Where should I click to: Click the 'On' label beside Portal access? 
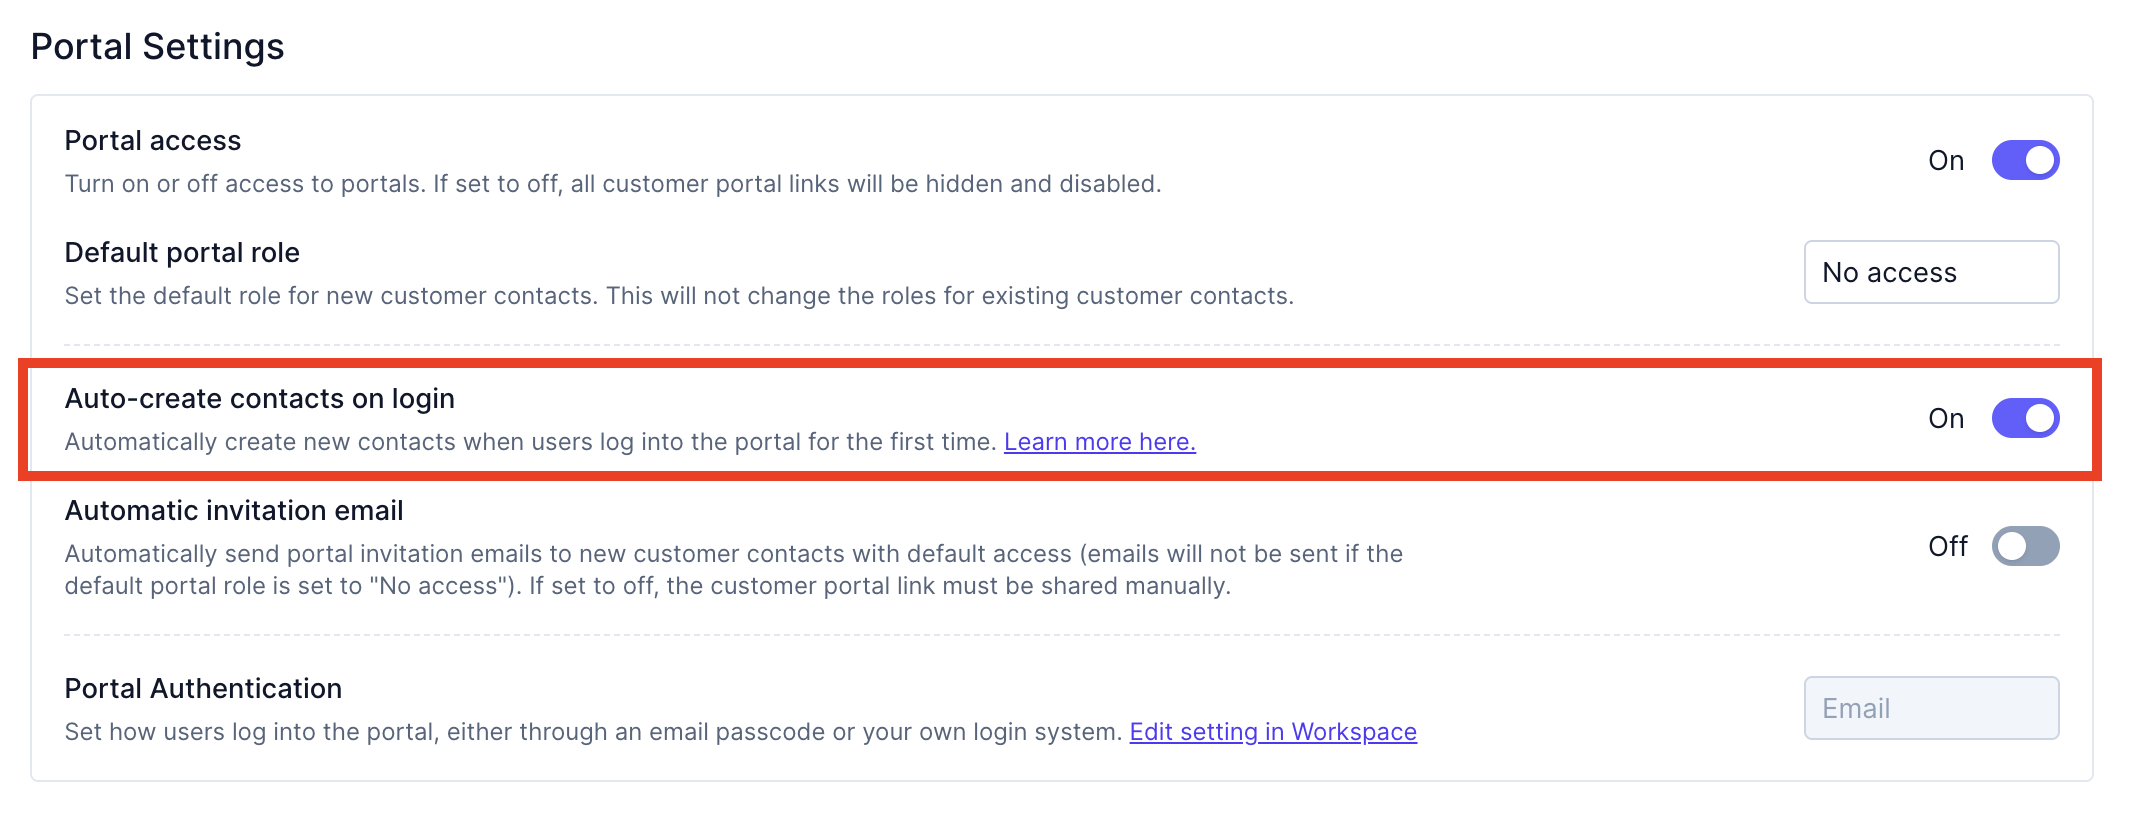coord(1945,161)
